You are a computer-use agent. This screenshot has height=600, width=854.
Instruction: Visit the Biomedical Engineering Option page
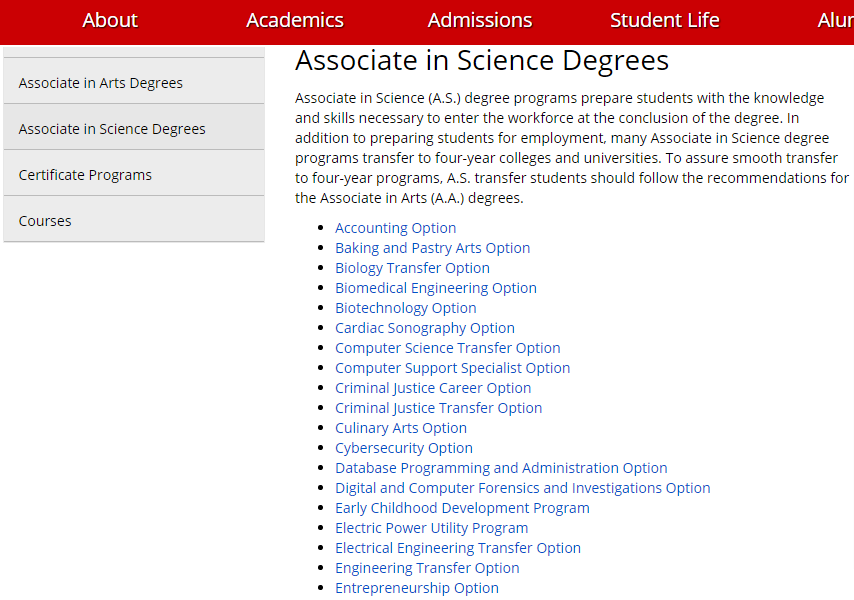tap(436, 288)
